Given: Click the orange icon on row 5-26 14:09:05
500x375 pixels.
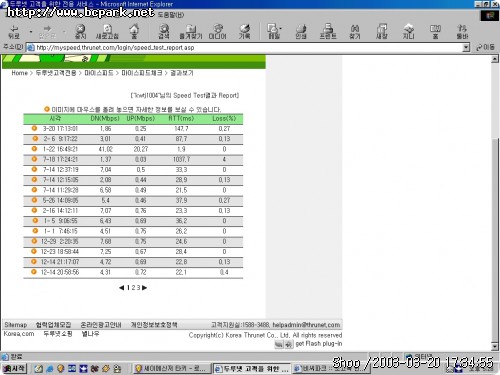Looking at the screenshot, I should [x=34, y=200].
